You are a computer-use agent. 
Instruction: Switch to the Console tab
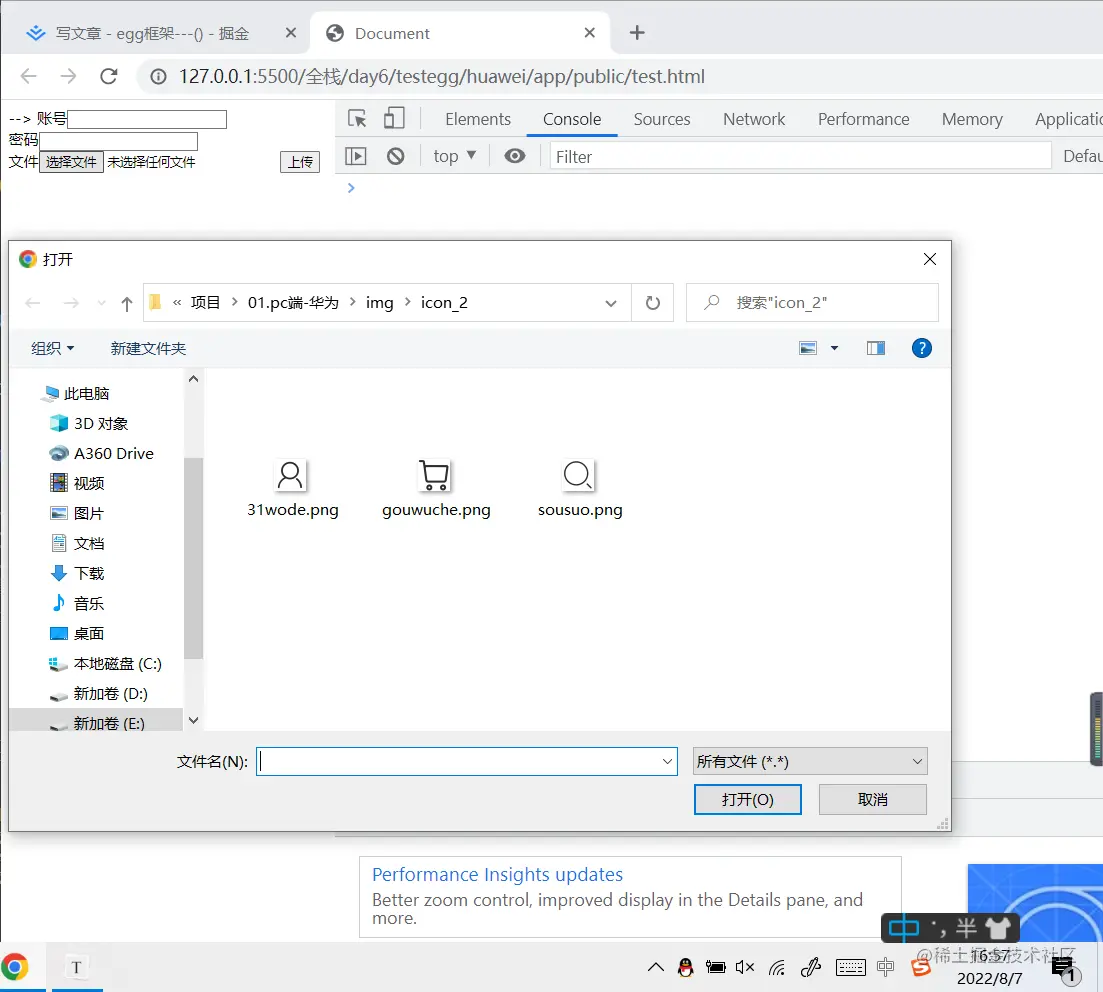[572, 119]
